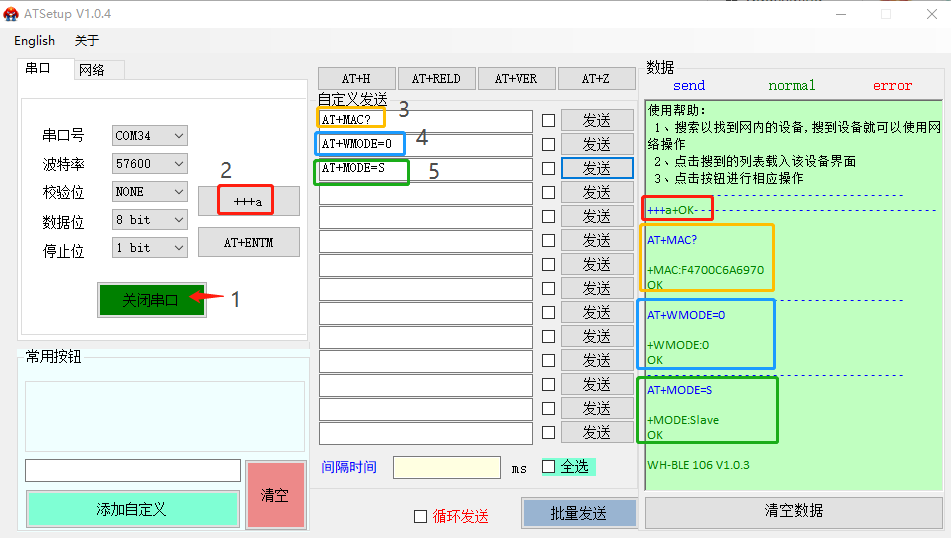Click the AT+ENTM button
The height and width of the screenshot is (538, 951).
[x=248, y=242]
